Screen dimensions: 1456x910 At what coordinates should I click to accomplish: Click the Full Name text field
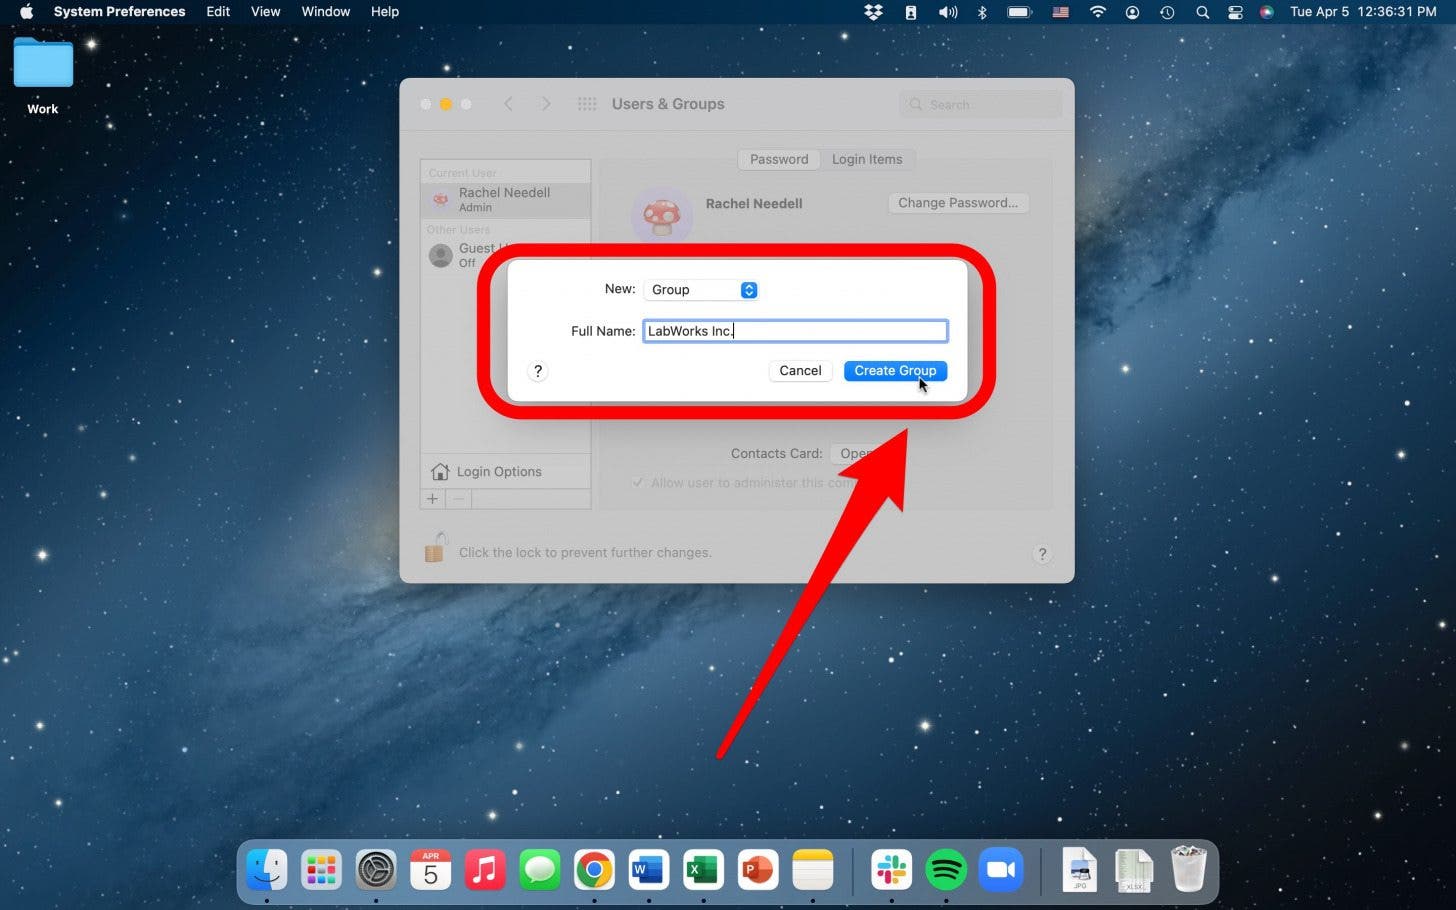795,331
